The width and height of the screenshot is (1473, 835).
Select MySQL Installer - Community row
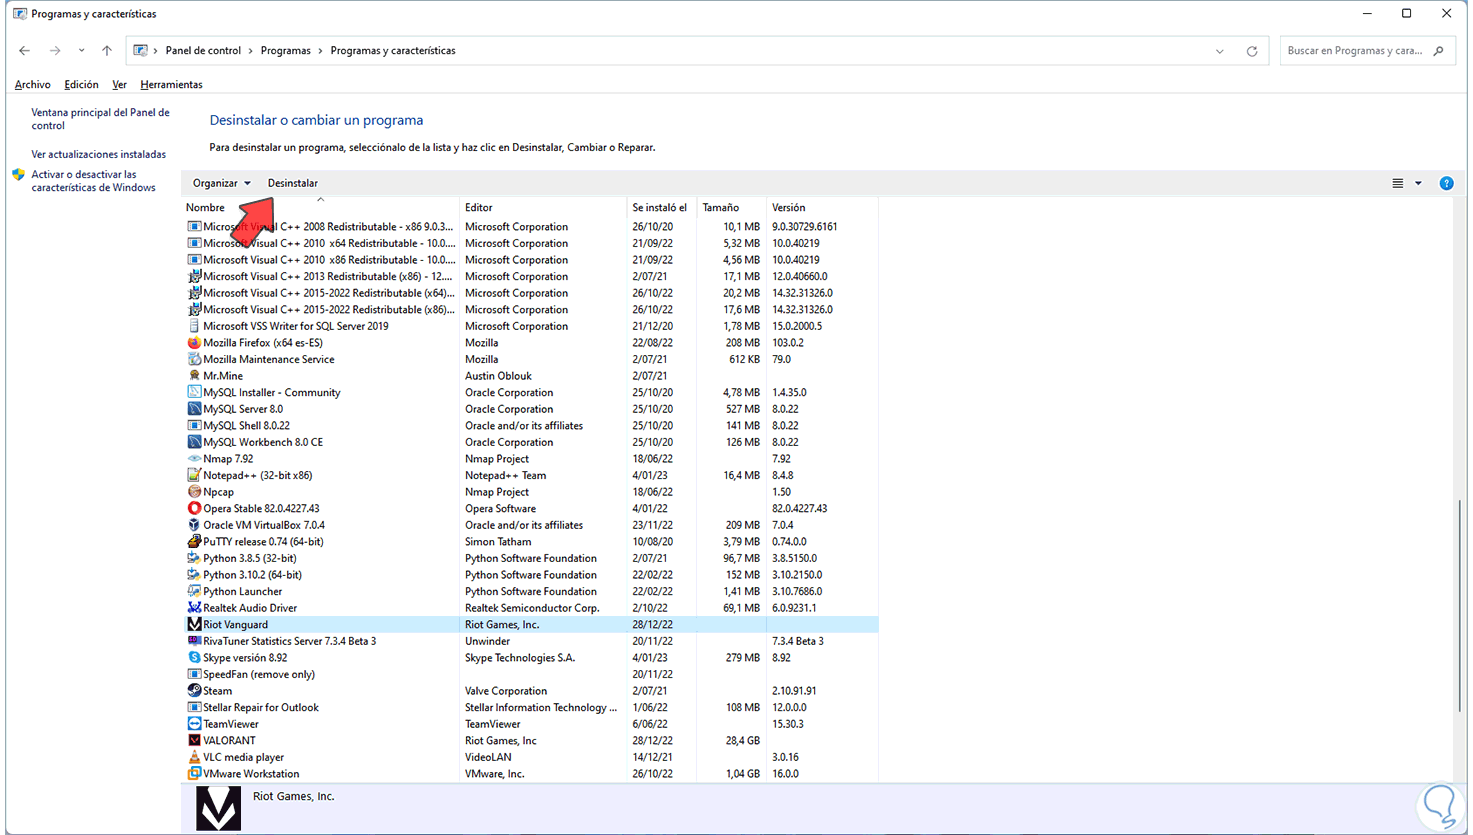[x=532, y=393]
